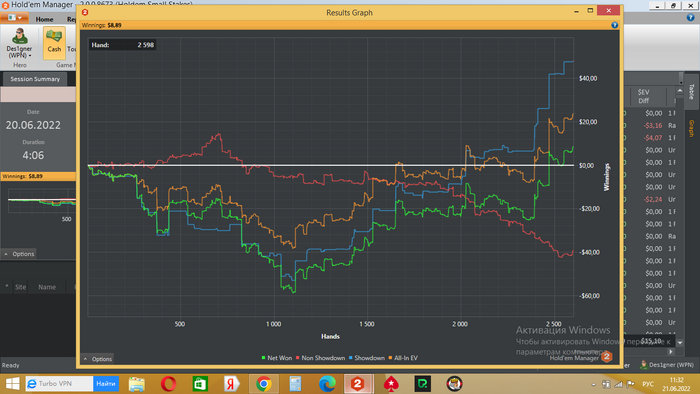Open Microsoft Edge from the taskbar
Viewport: 700px width, 394px height.
[327, 384]
